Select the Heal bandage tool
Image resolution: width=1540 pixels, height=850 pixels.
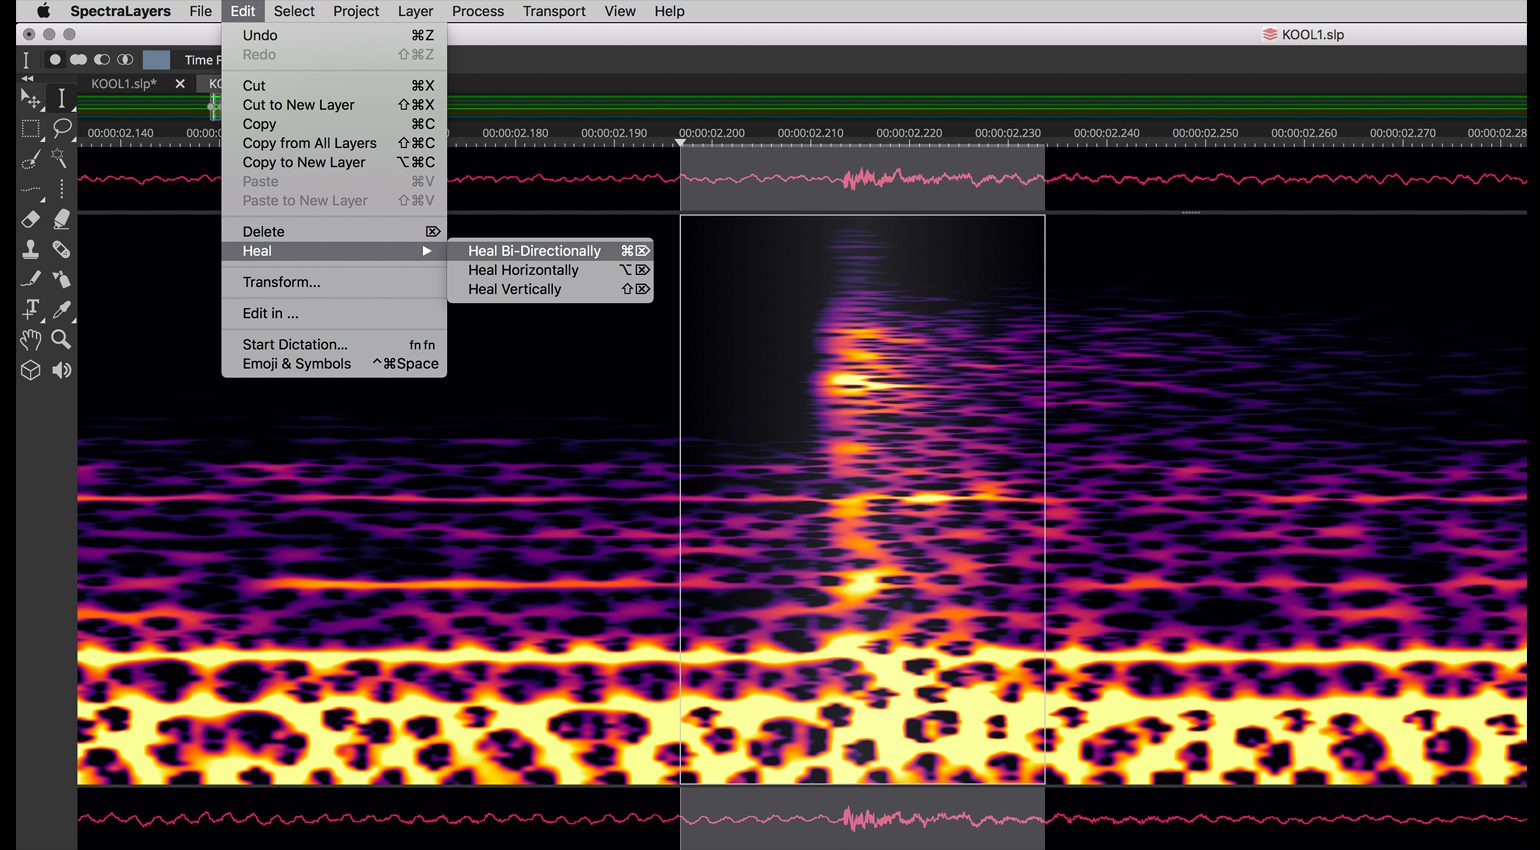click(x=62, y=249)
